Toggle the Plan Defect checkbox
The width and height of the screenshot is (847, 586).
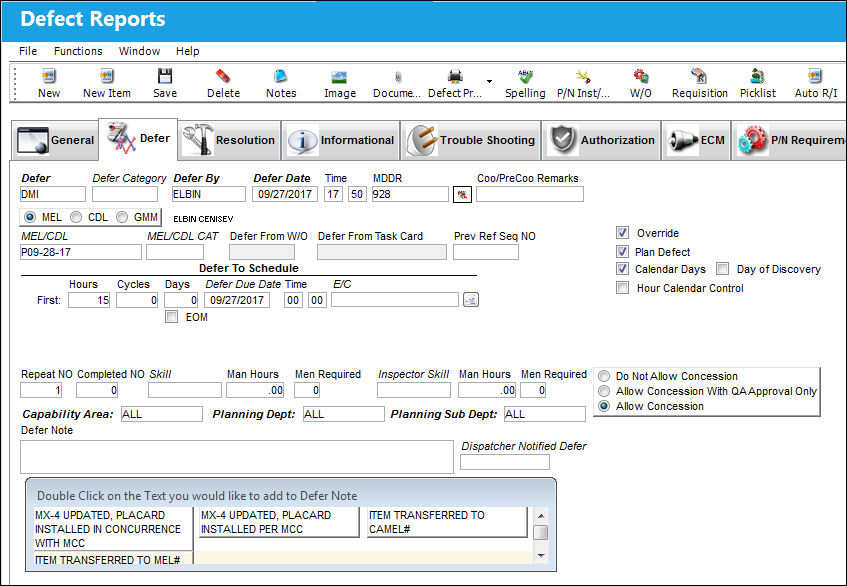622,252
